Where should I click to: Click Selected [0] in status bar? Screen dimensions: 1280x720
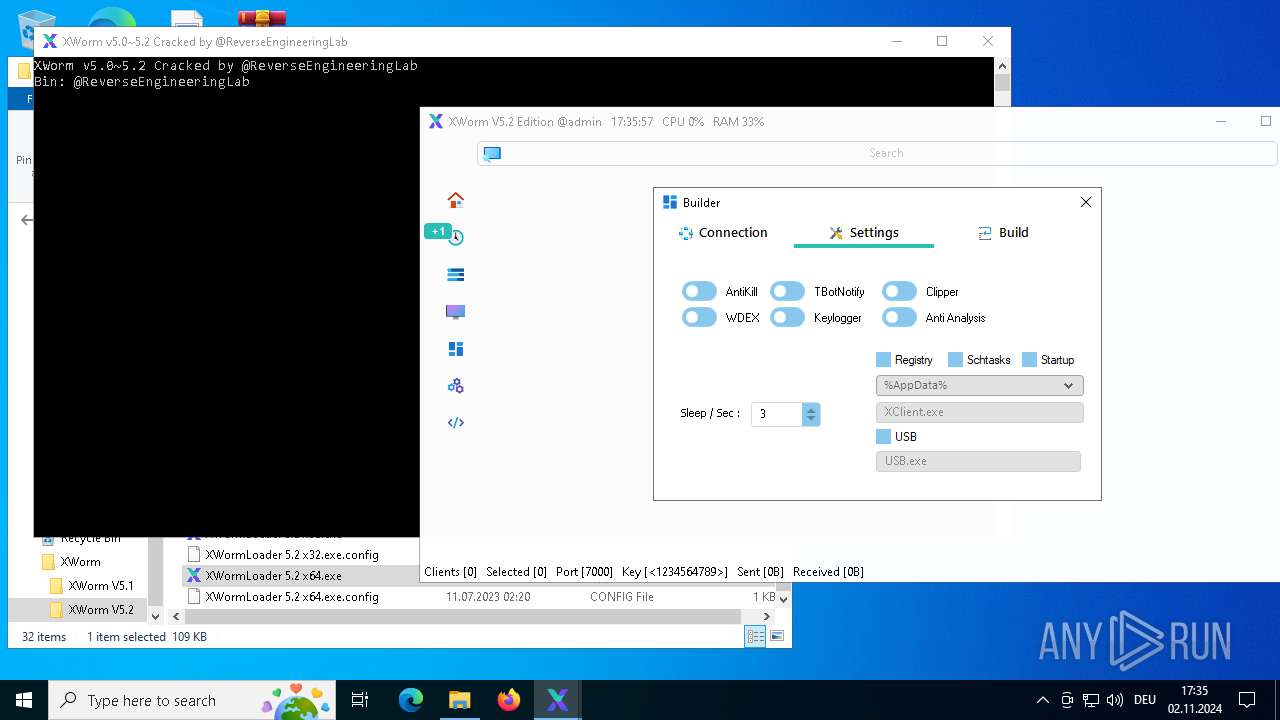(x=516, y=572)
